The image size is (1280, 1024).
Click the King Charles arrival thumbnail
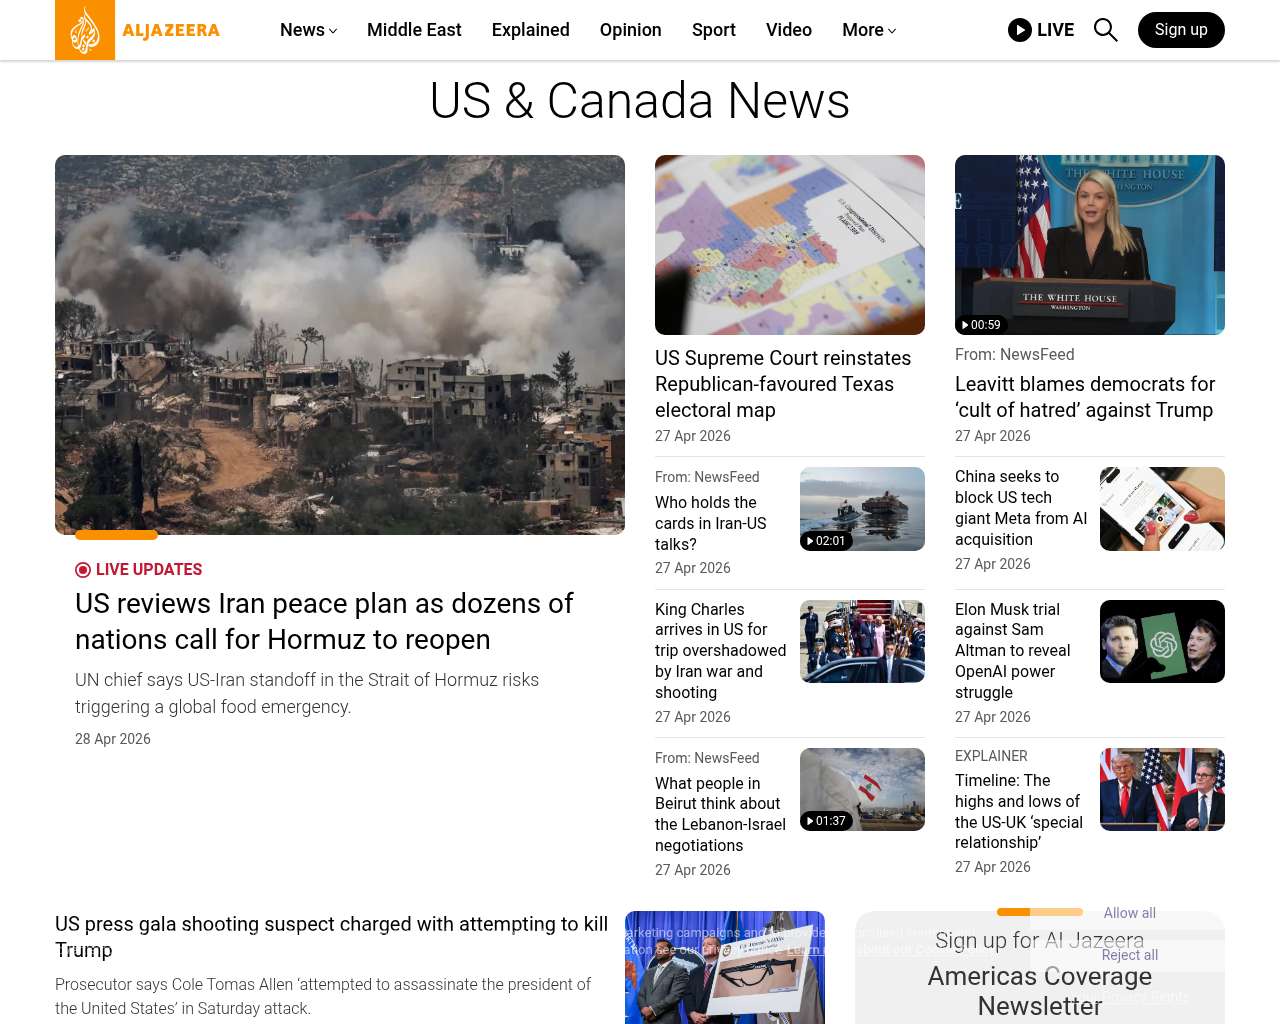(x=862, y=642)
